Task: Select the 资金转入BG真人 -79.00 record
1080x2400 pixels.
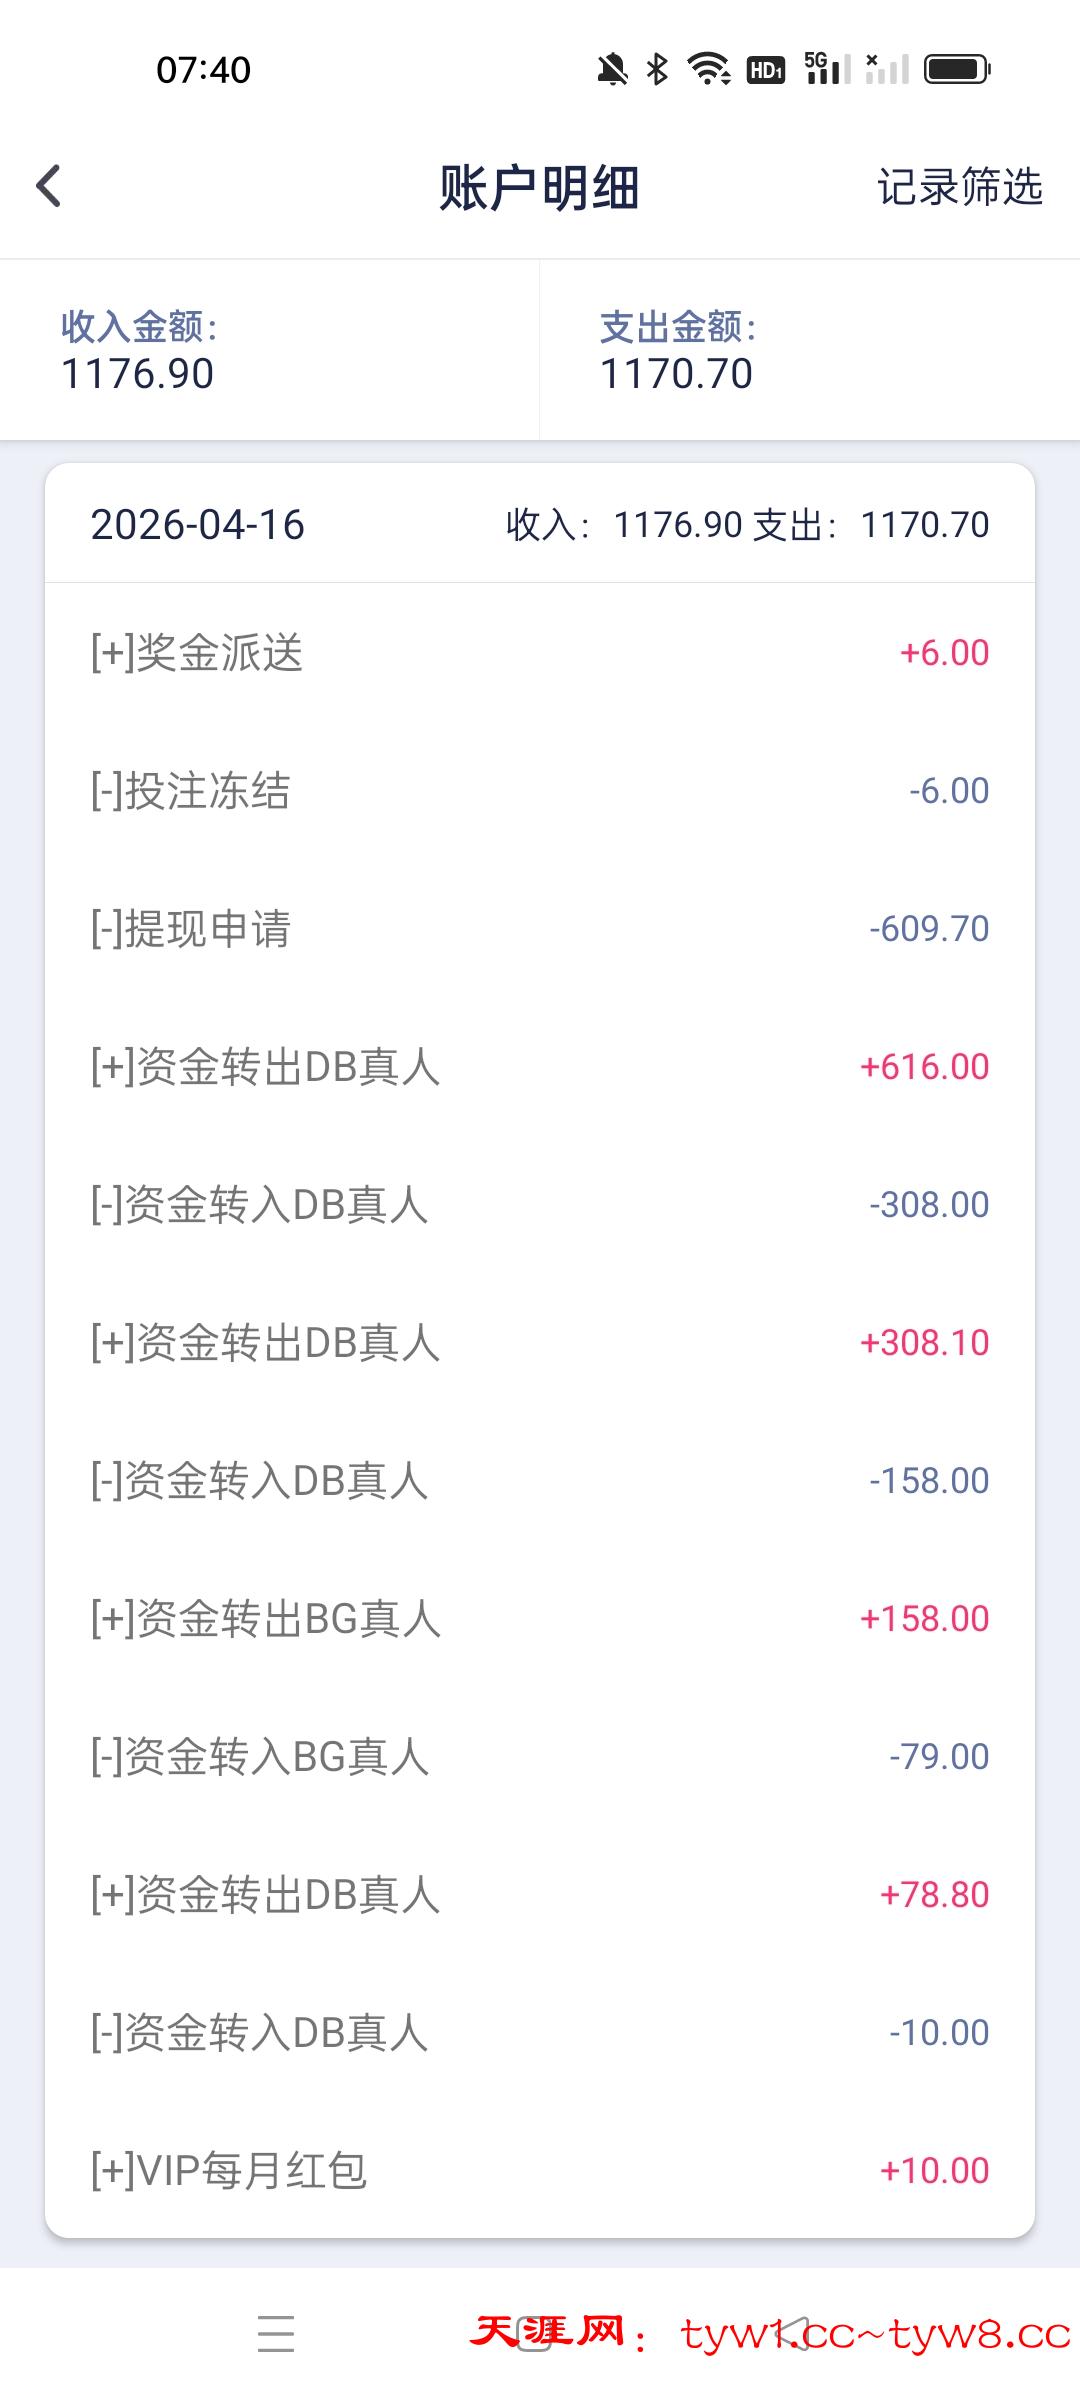Action: [x=540, y=1757]
